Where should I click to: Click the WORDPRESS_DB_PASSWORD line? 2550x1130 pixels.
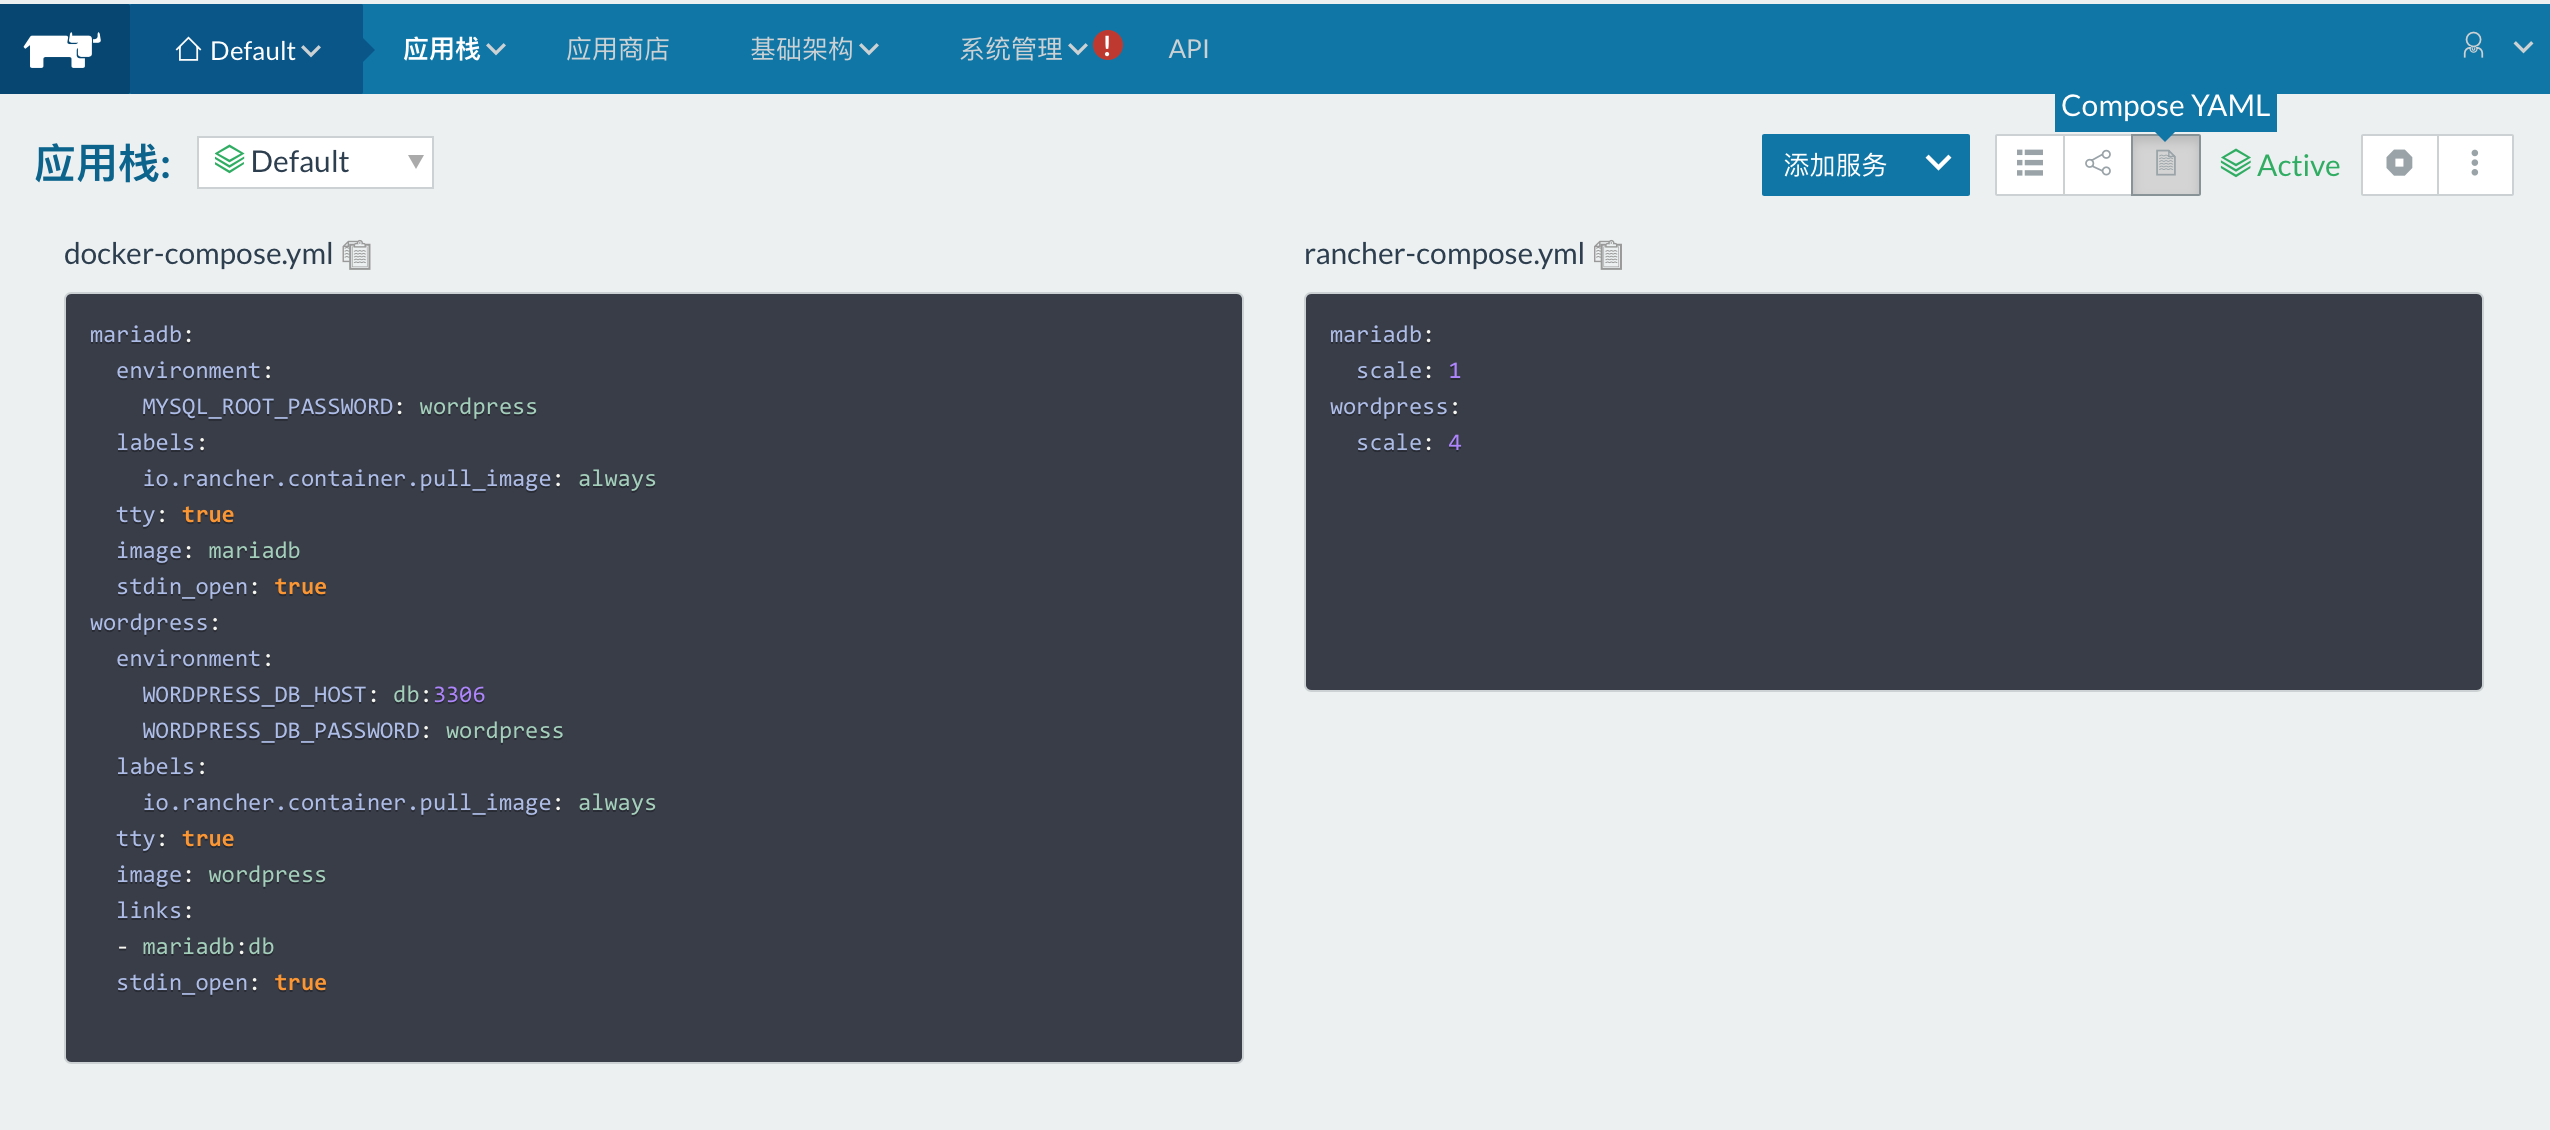tap(352, 730)
